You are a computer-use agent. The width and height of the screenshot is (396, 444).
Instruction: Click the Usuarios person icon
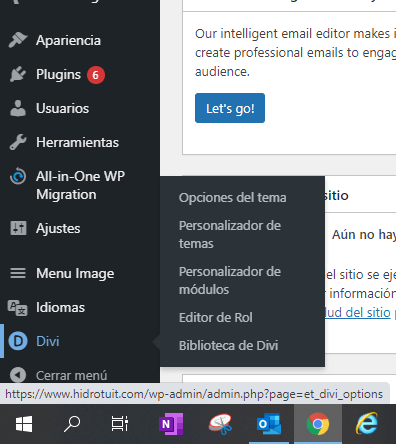[18, 108]
